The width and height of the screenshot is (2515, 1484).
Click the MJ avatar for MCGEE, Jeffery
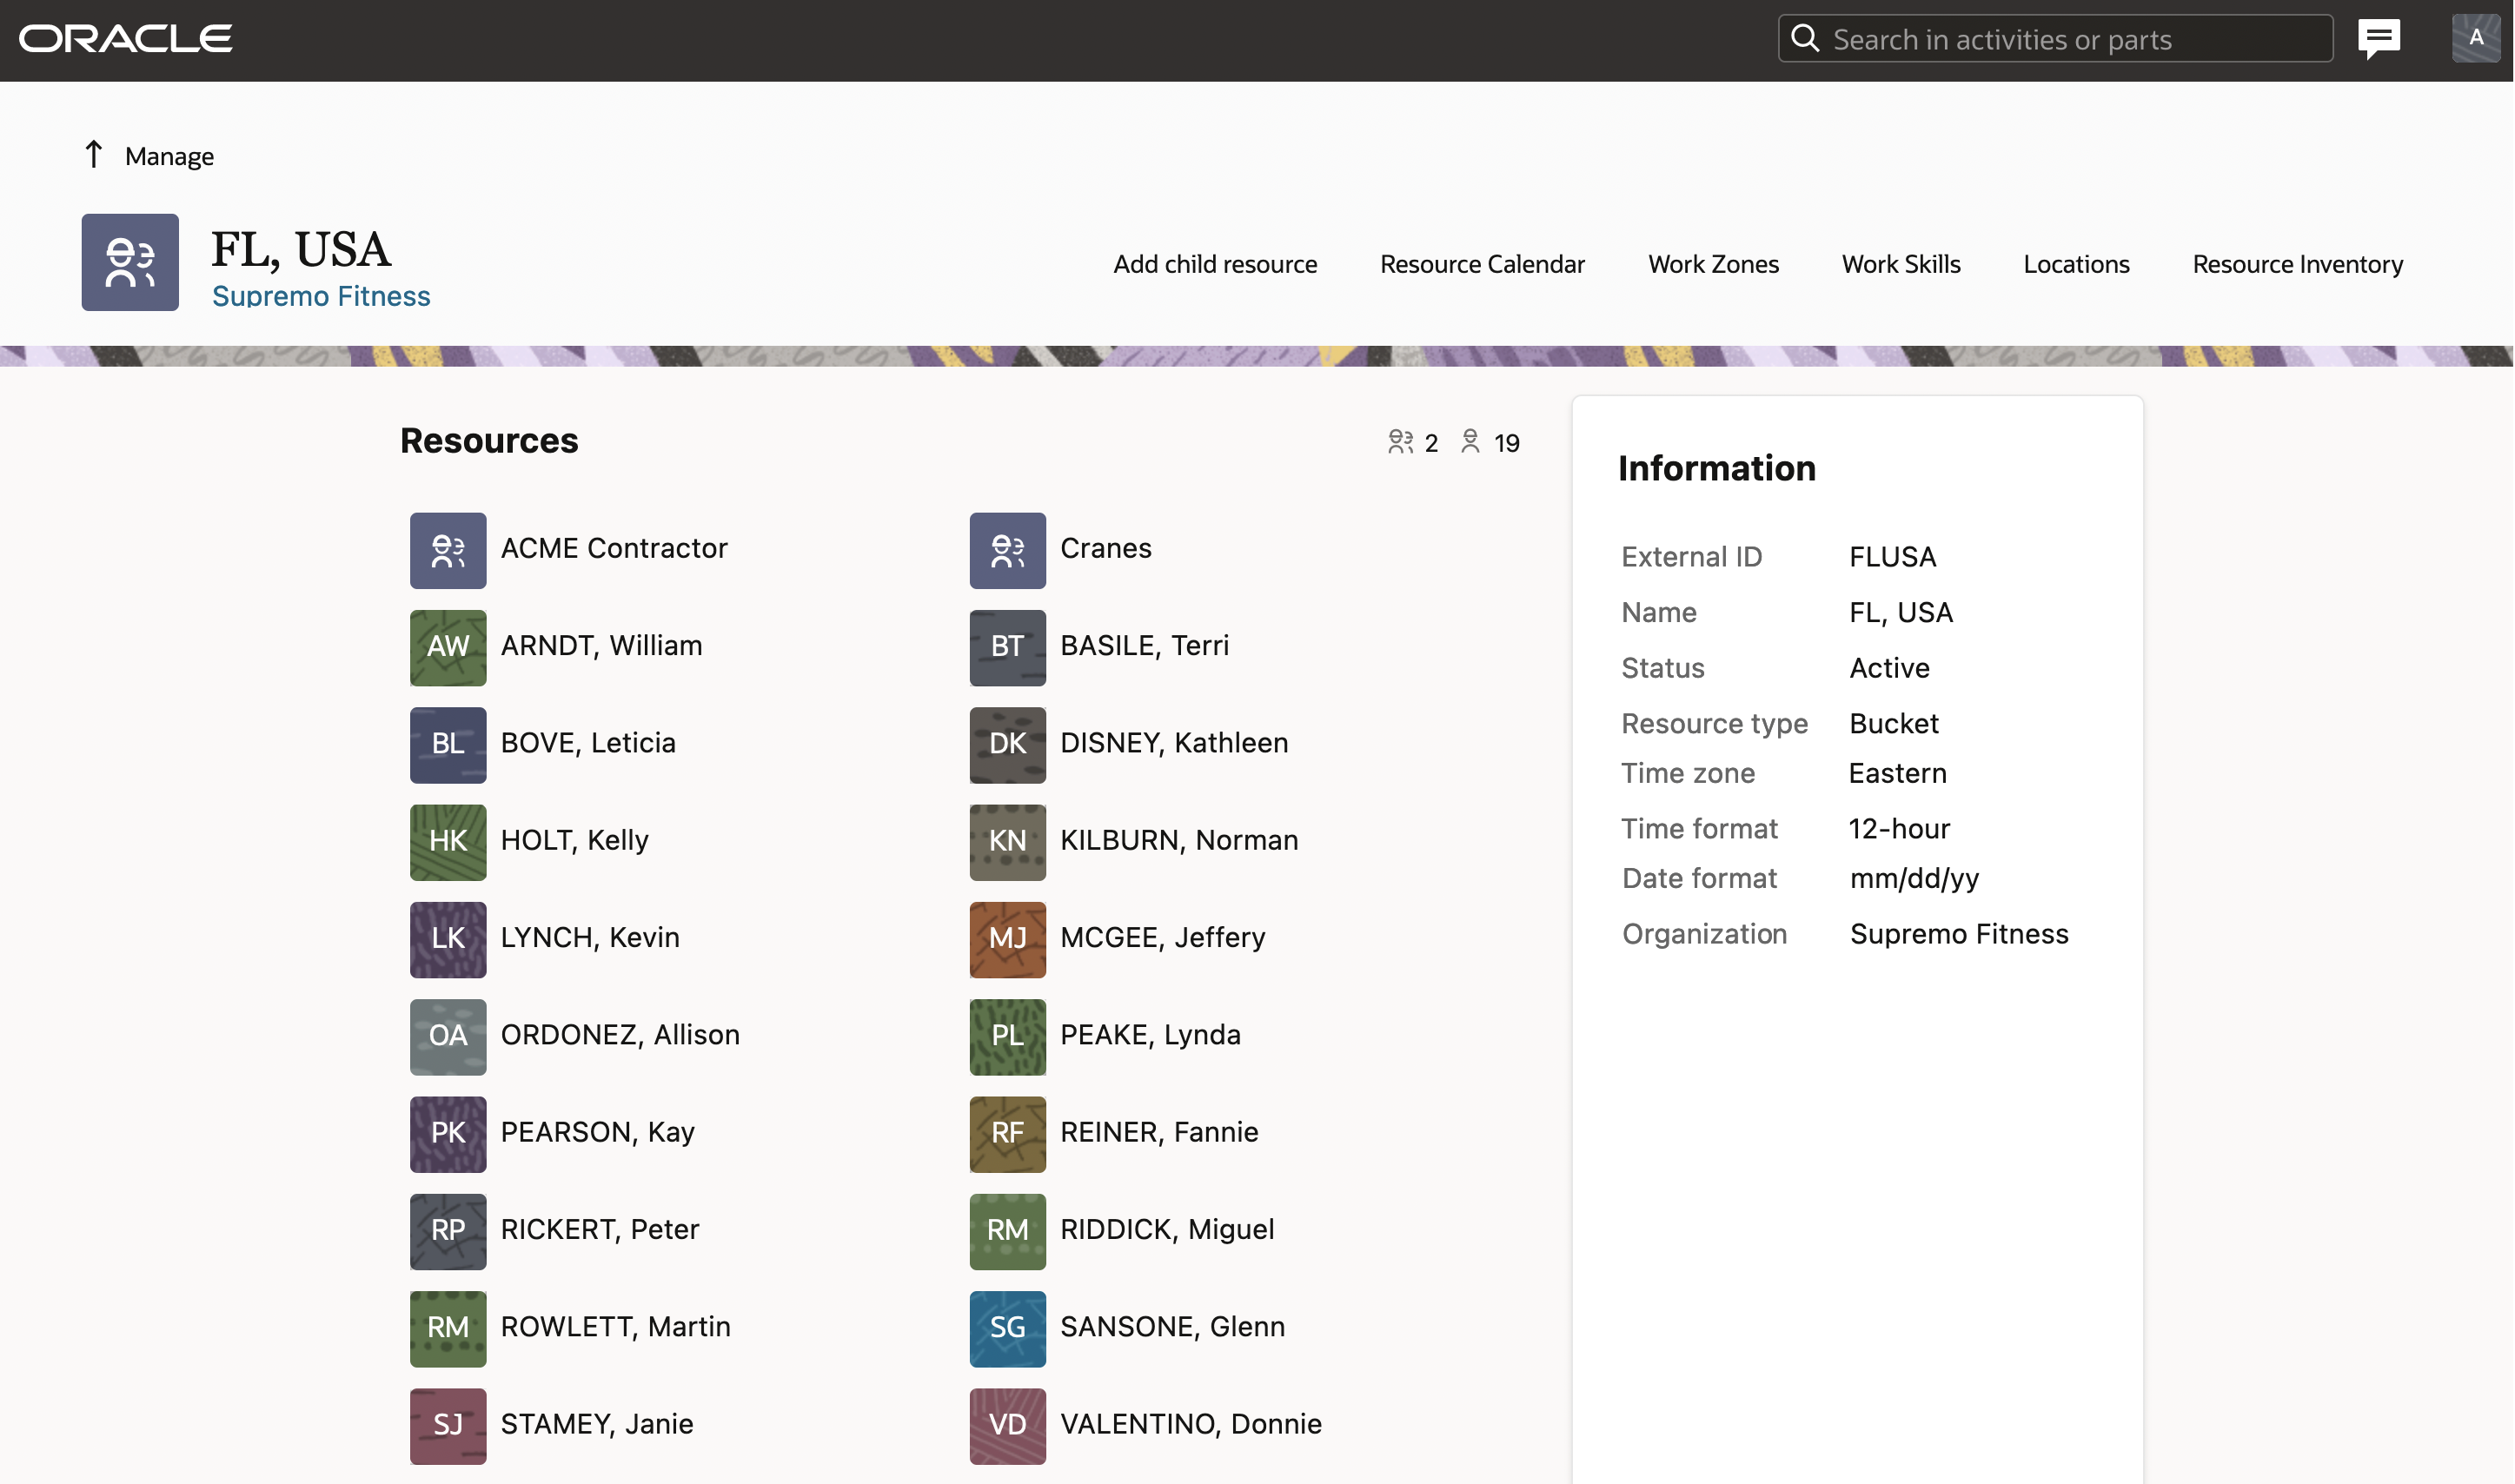click(x=1007, y=940)
